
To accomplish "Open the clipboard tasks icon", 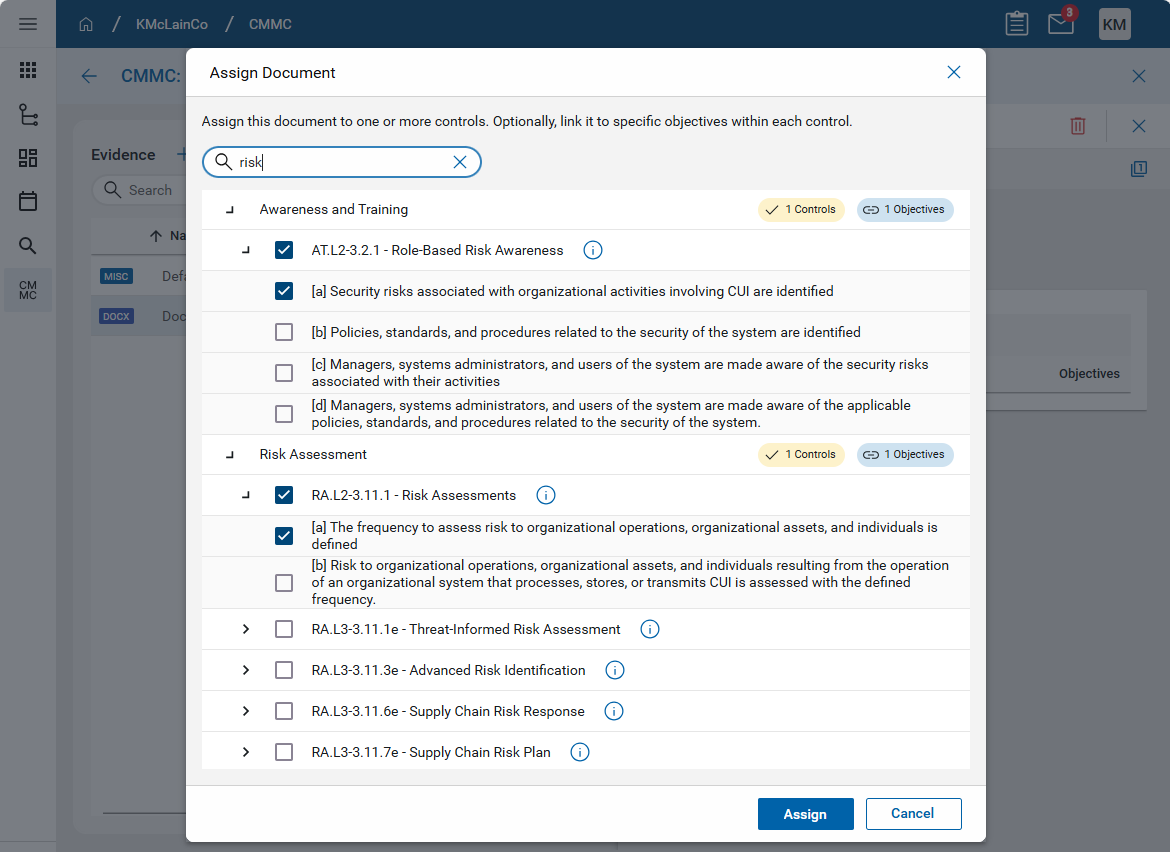I will pos(1017,24).
